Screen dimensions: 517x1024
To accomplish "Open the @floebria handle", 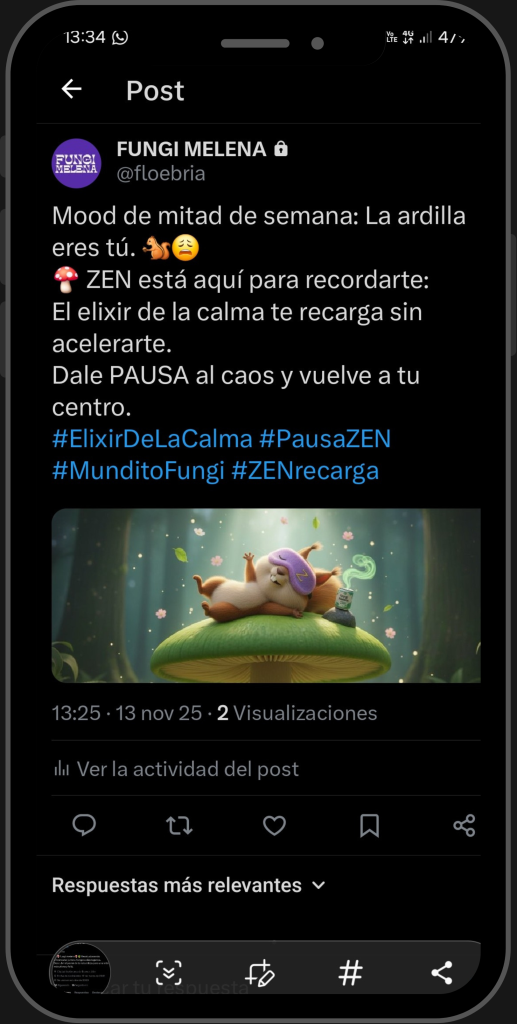I will (x=161, y=174).
